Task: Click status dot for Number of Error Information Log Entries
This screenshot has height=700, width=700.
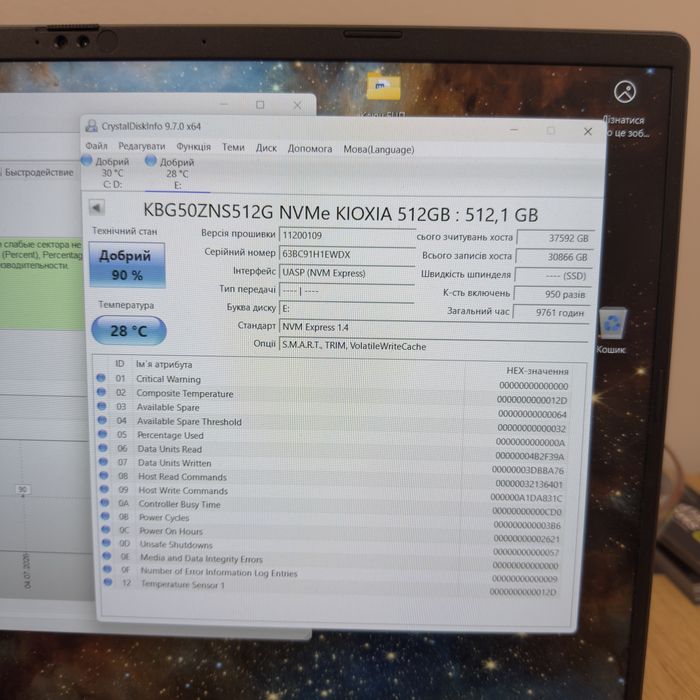Action: [107, 569]
